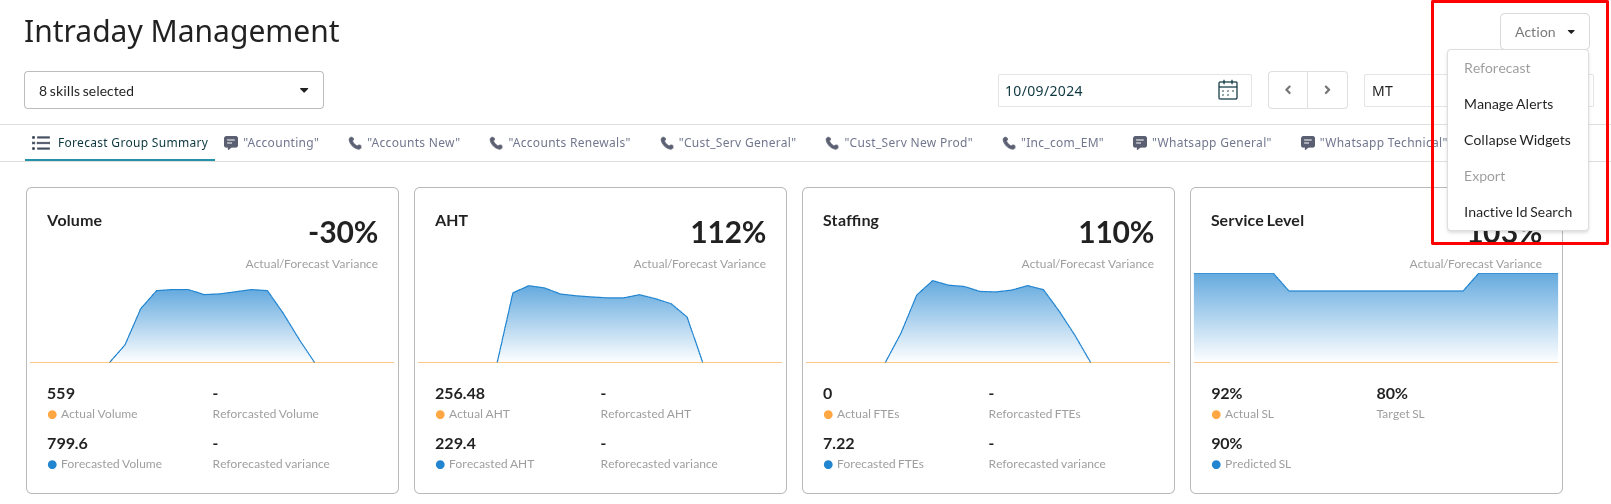1611x504 pixels.
Task: Click the 92% Actual SL value
Action: click(x=1226, y=394)
